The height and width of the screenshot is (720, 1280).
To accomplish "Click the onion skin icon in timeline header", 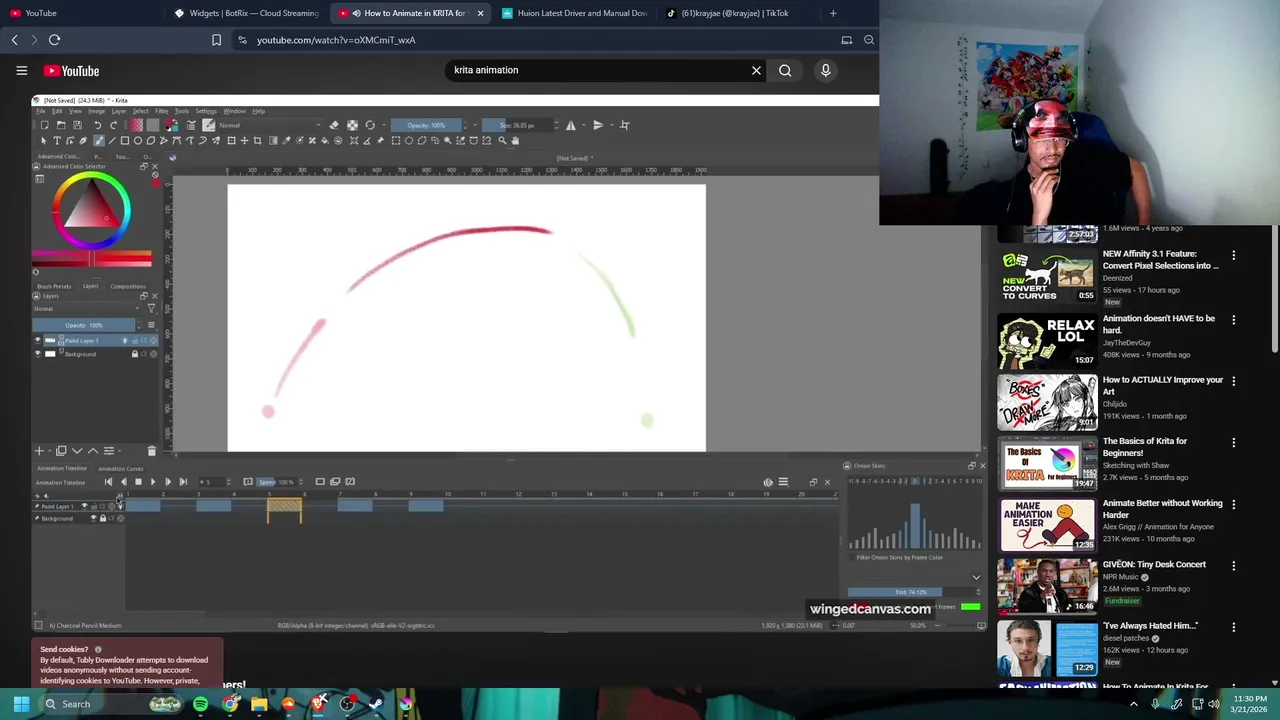I will 768,482.
